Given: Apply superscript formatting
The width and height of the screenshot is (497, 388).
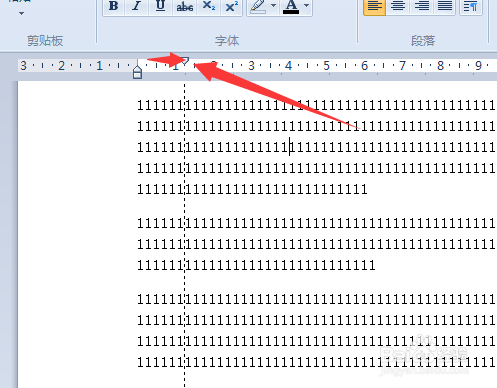Looking at the screenshot, I should pos(231,6).
